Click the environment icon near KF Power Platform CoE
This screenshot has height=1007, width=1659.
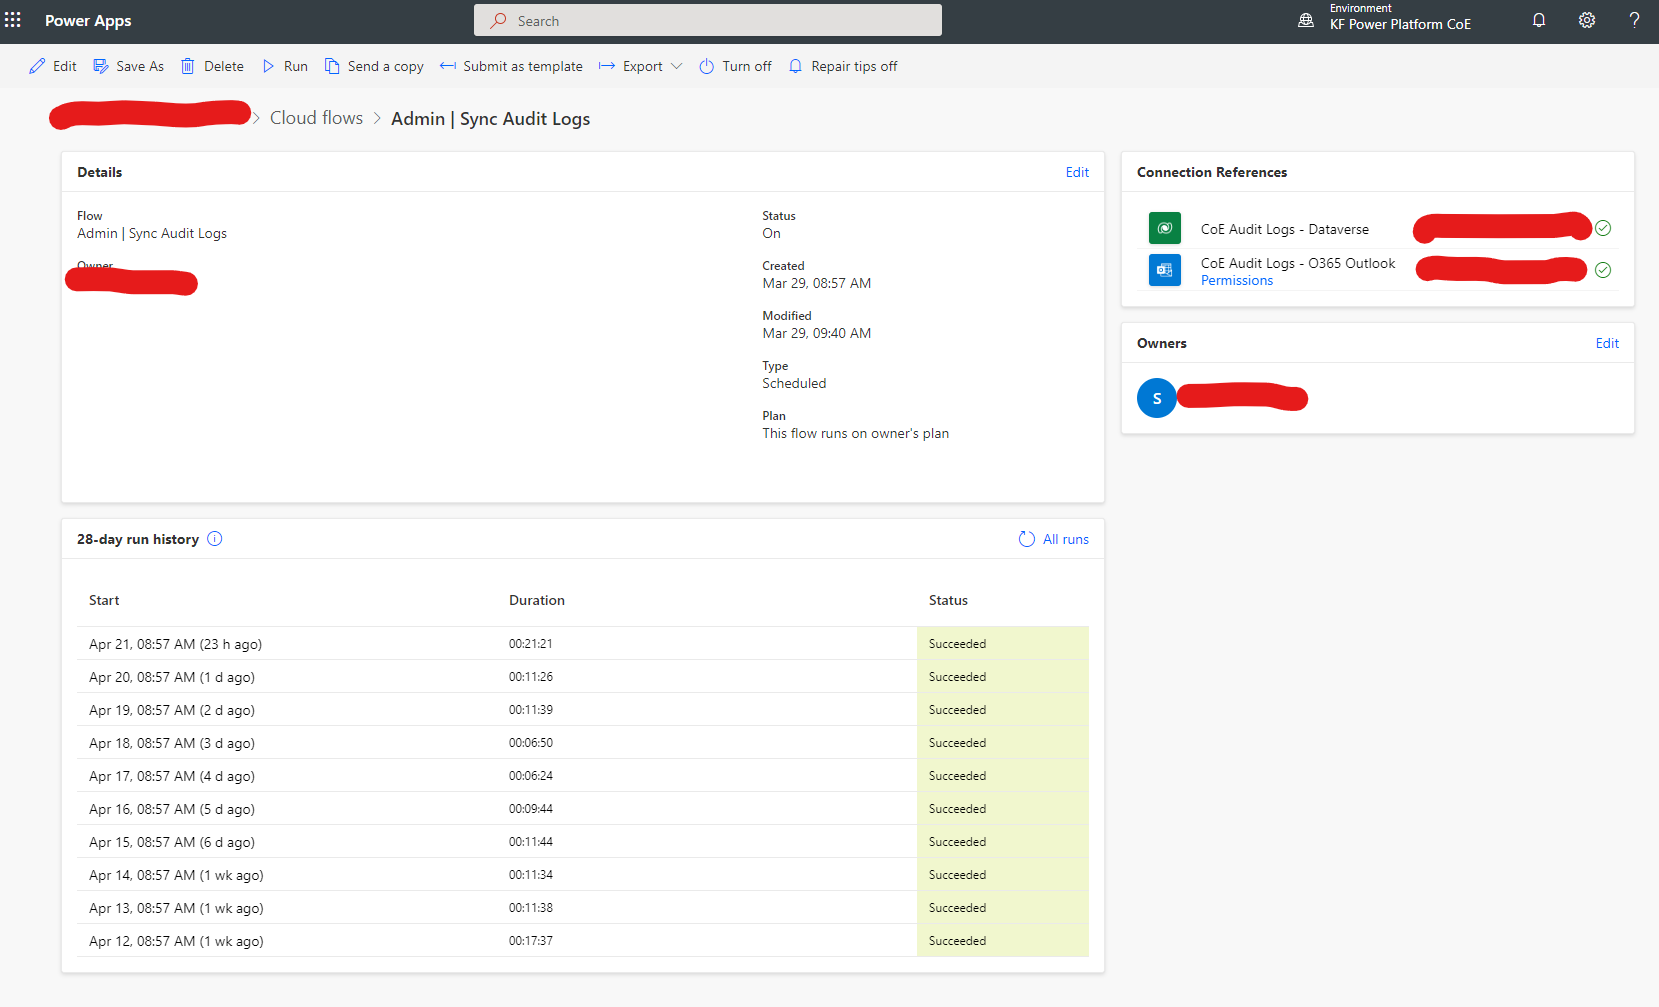click(1305, 19)
